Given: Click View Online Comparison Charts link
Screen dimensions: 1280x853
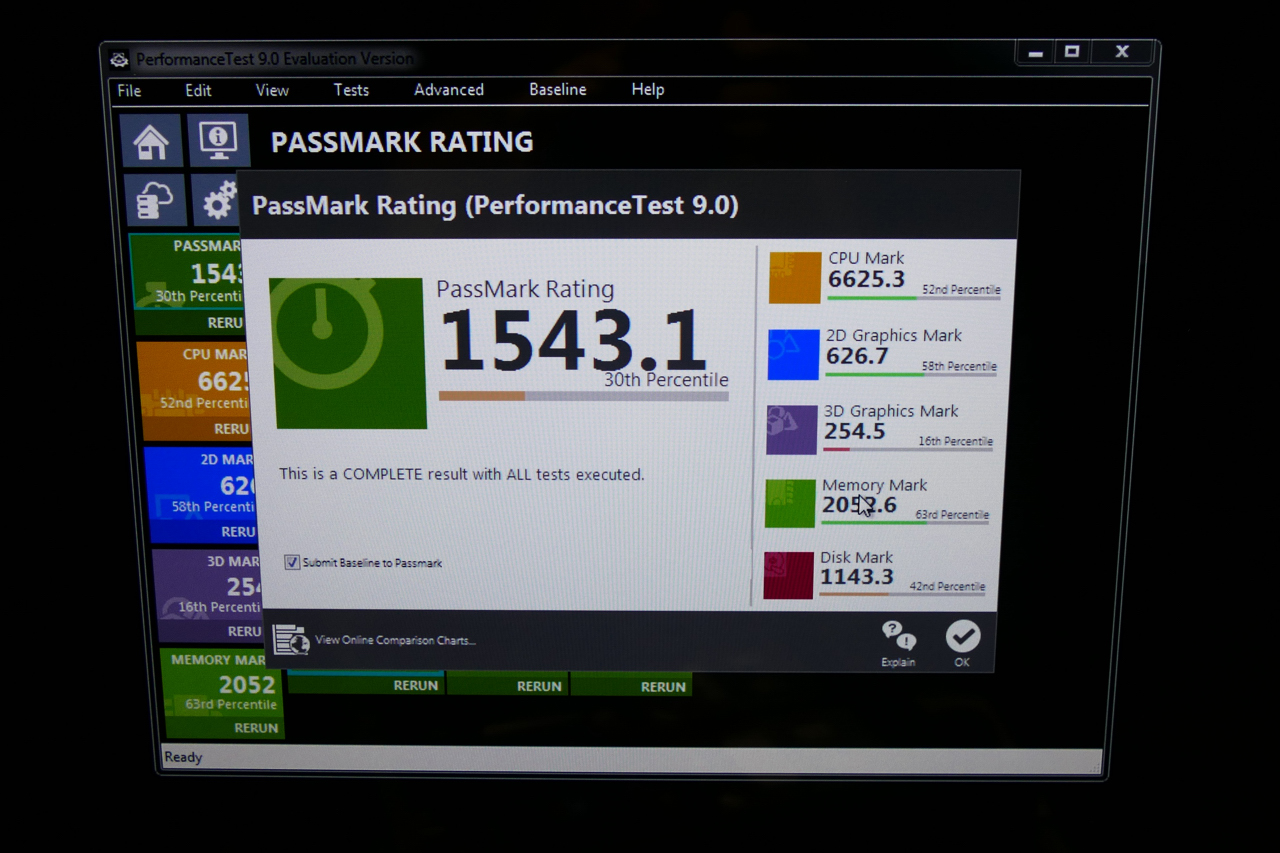Looking at the screenshot, I should [x=395, y=640].
